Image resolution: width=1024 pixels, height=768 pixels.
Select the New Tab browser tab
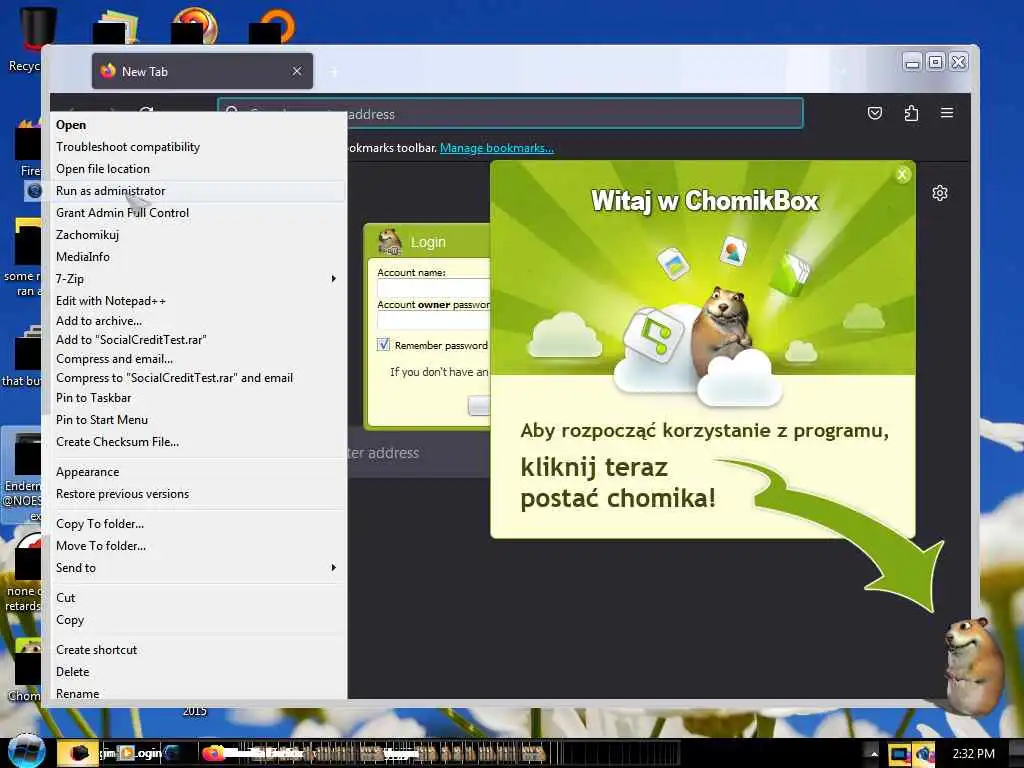[x=202, y=71]
